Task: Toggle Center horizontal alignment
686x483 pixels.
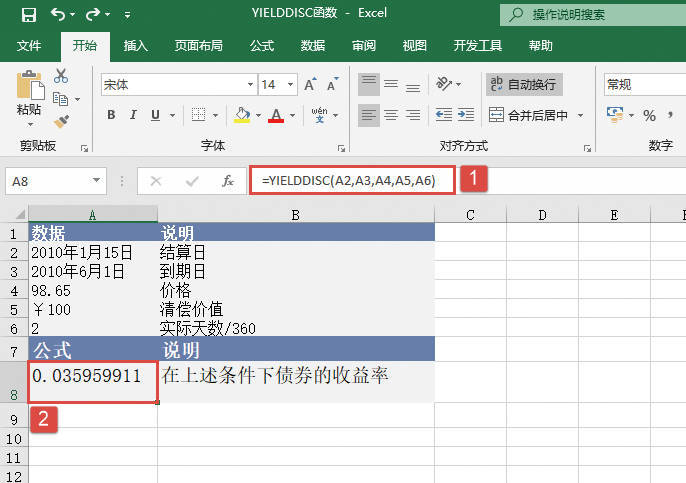Action: [391, 116]
